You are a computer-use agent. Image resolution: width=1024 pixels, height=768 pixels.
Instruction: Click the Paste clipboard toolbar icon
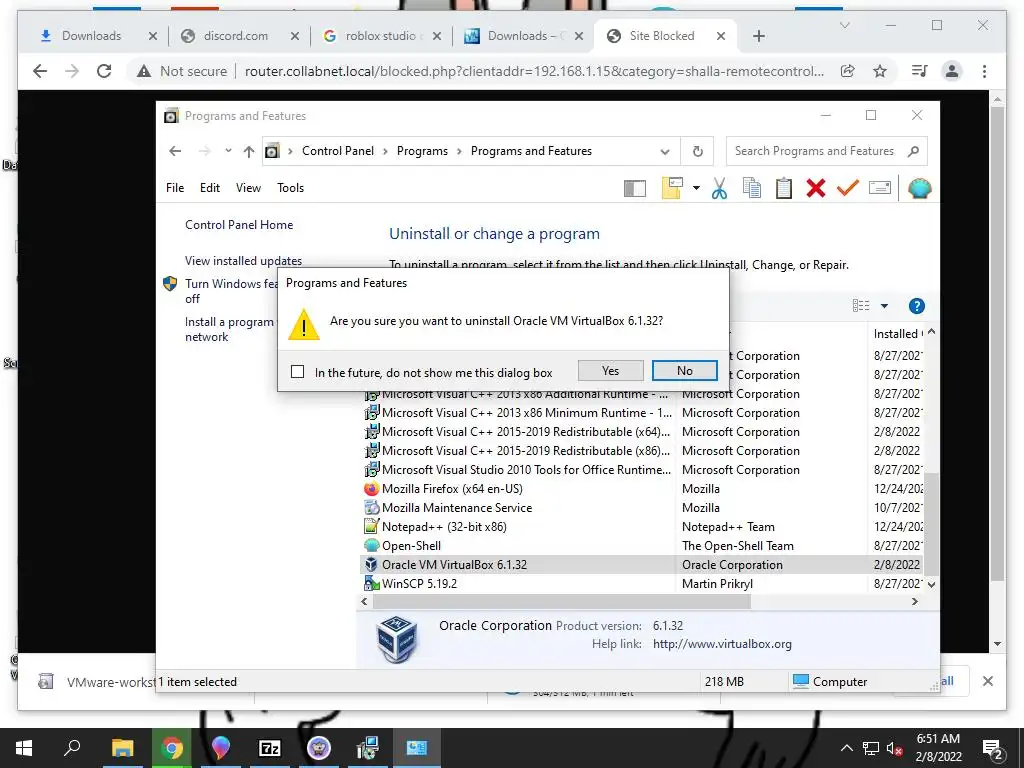click(784, 189)
